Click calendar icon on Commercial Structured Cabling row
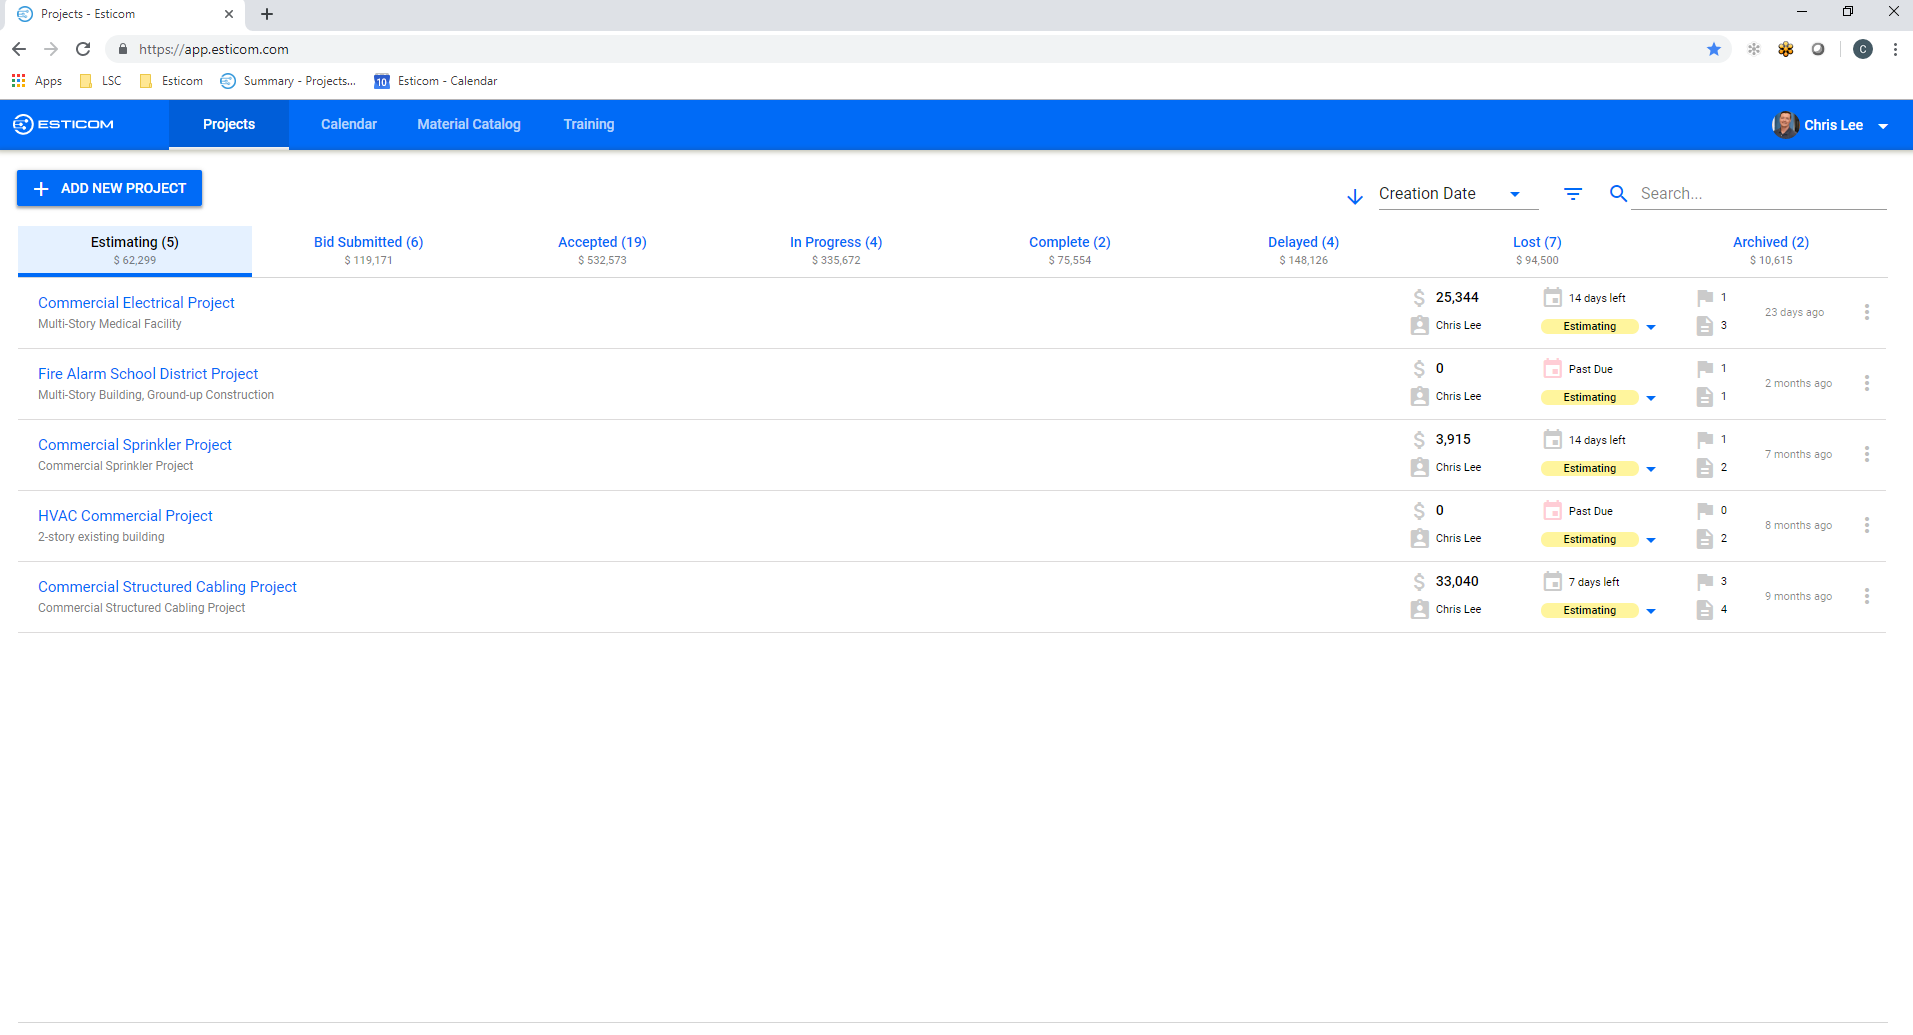This screenshot has width=1913, height=1035. click(x=1552, y=581)
